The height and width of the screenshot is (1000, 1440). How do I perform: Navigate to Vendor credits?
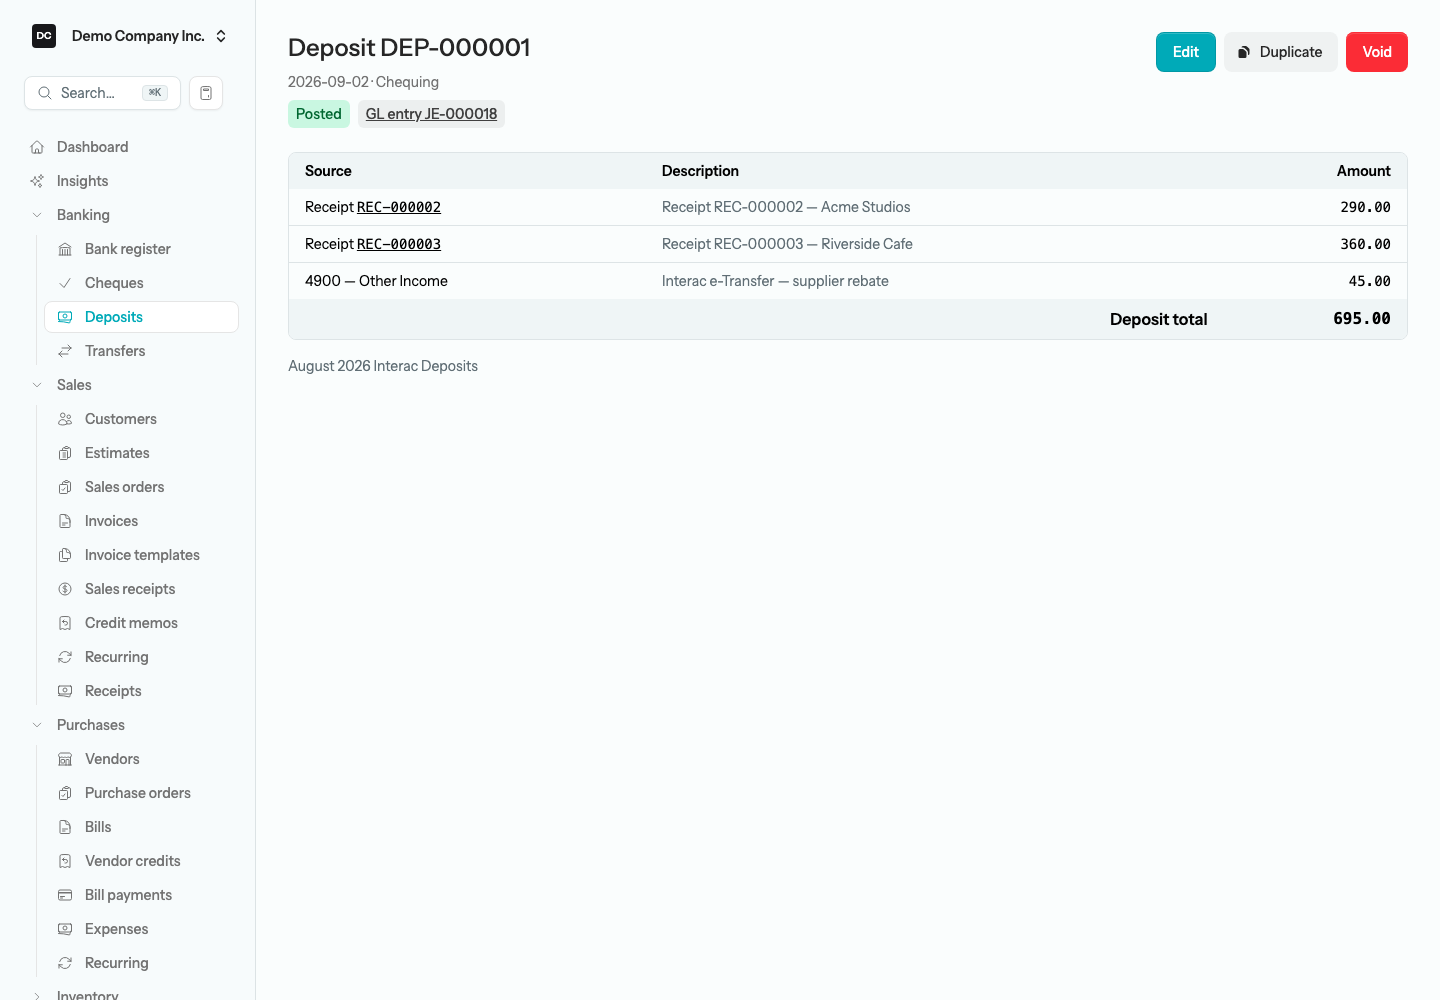coord(141,861)
